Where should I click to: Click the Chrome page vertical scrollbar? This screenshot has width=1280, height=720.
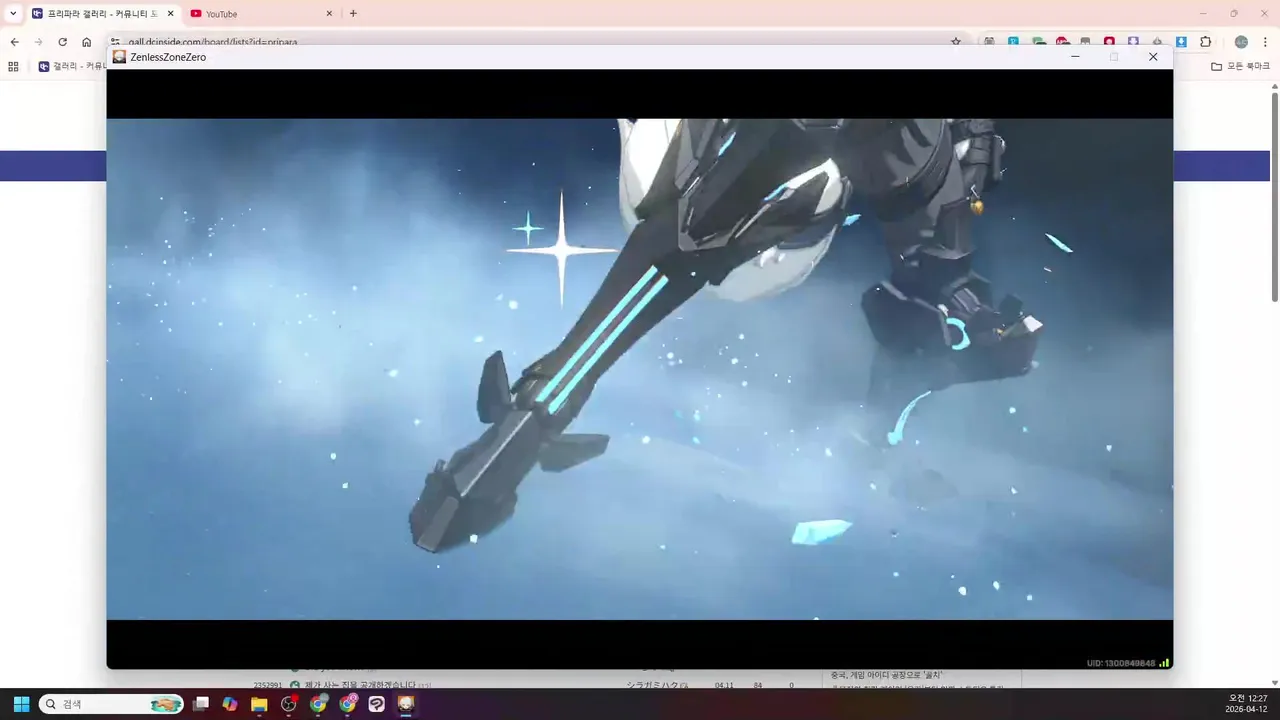[1275, 196]
